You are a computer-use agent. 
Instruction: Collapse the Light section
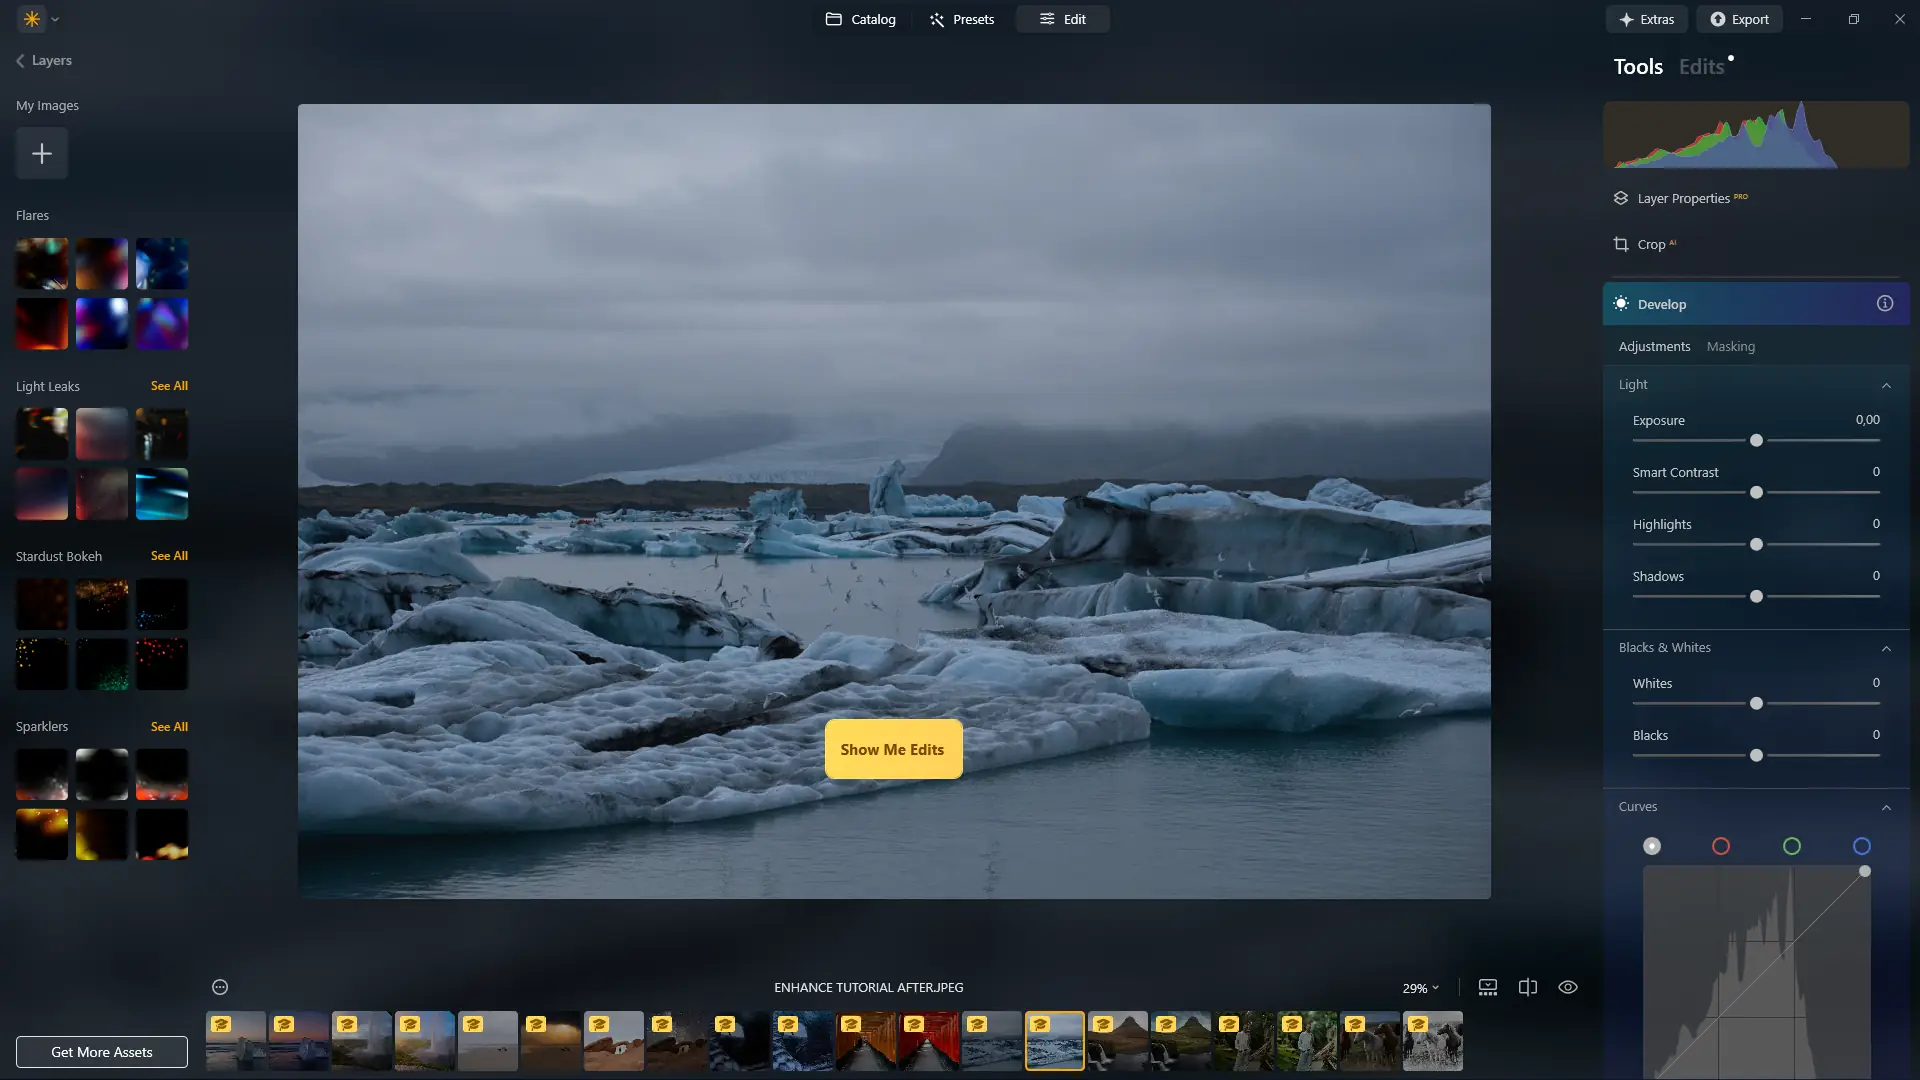(1885, 386)
